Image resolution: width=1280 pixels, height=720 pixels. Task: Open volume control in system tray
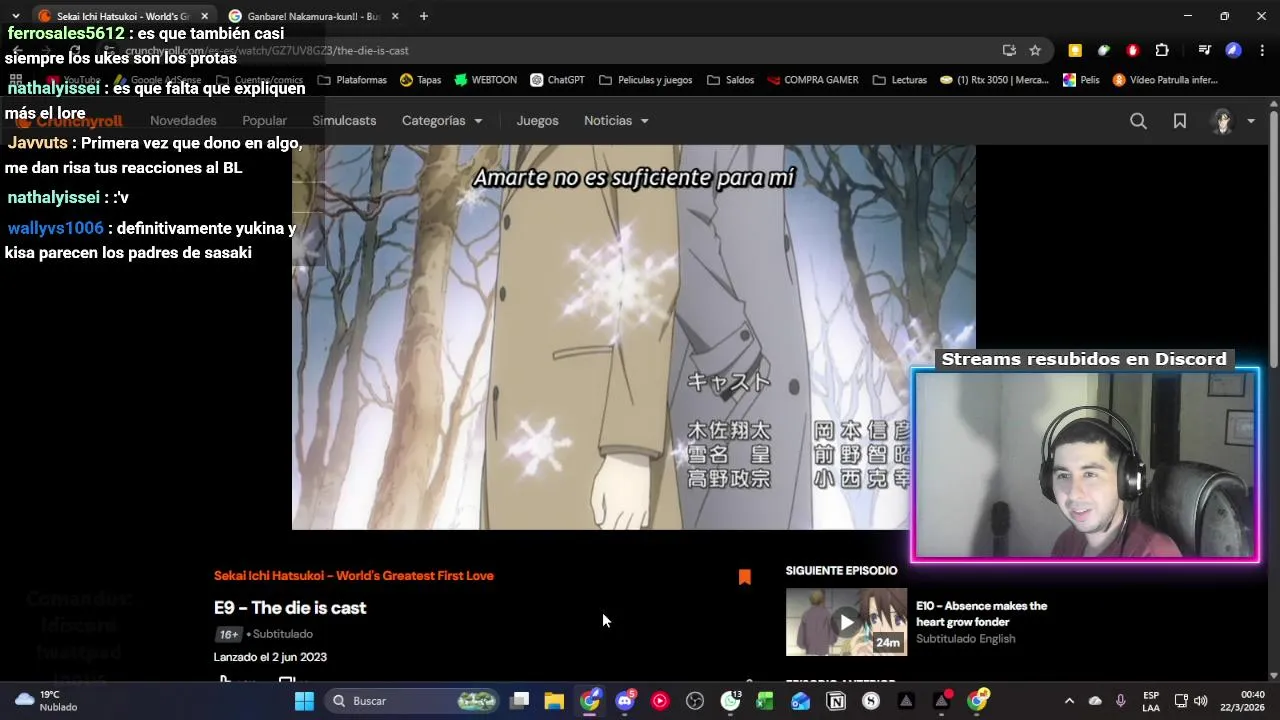pos(1200,701)
